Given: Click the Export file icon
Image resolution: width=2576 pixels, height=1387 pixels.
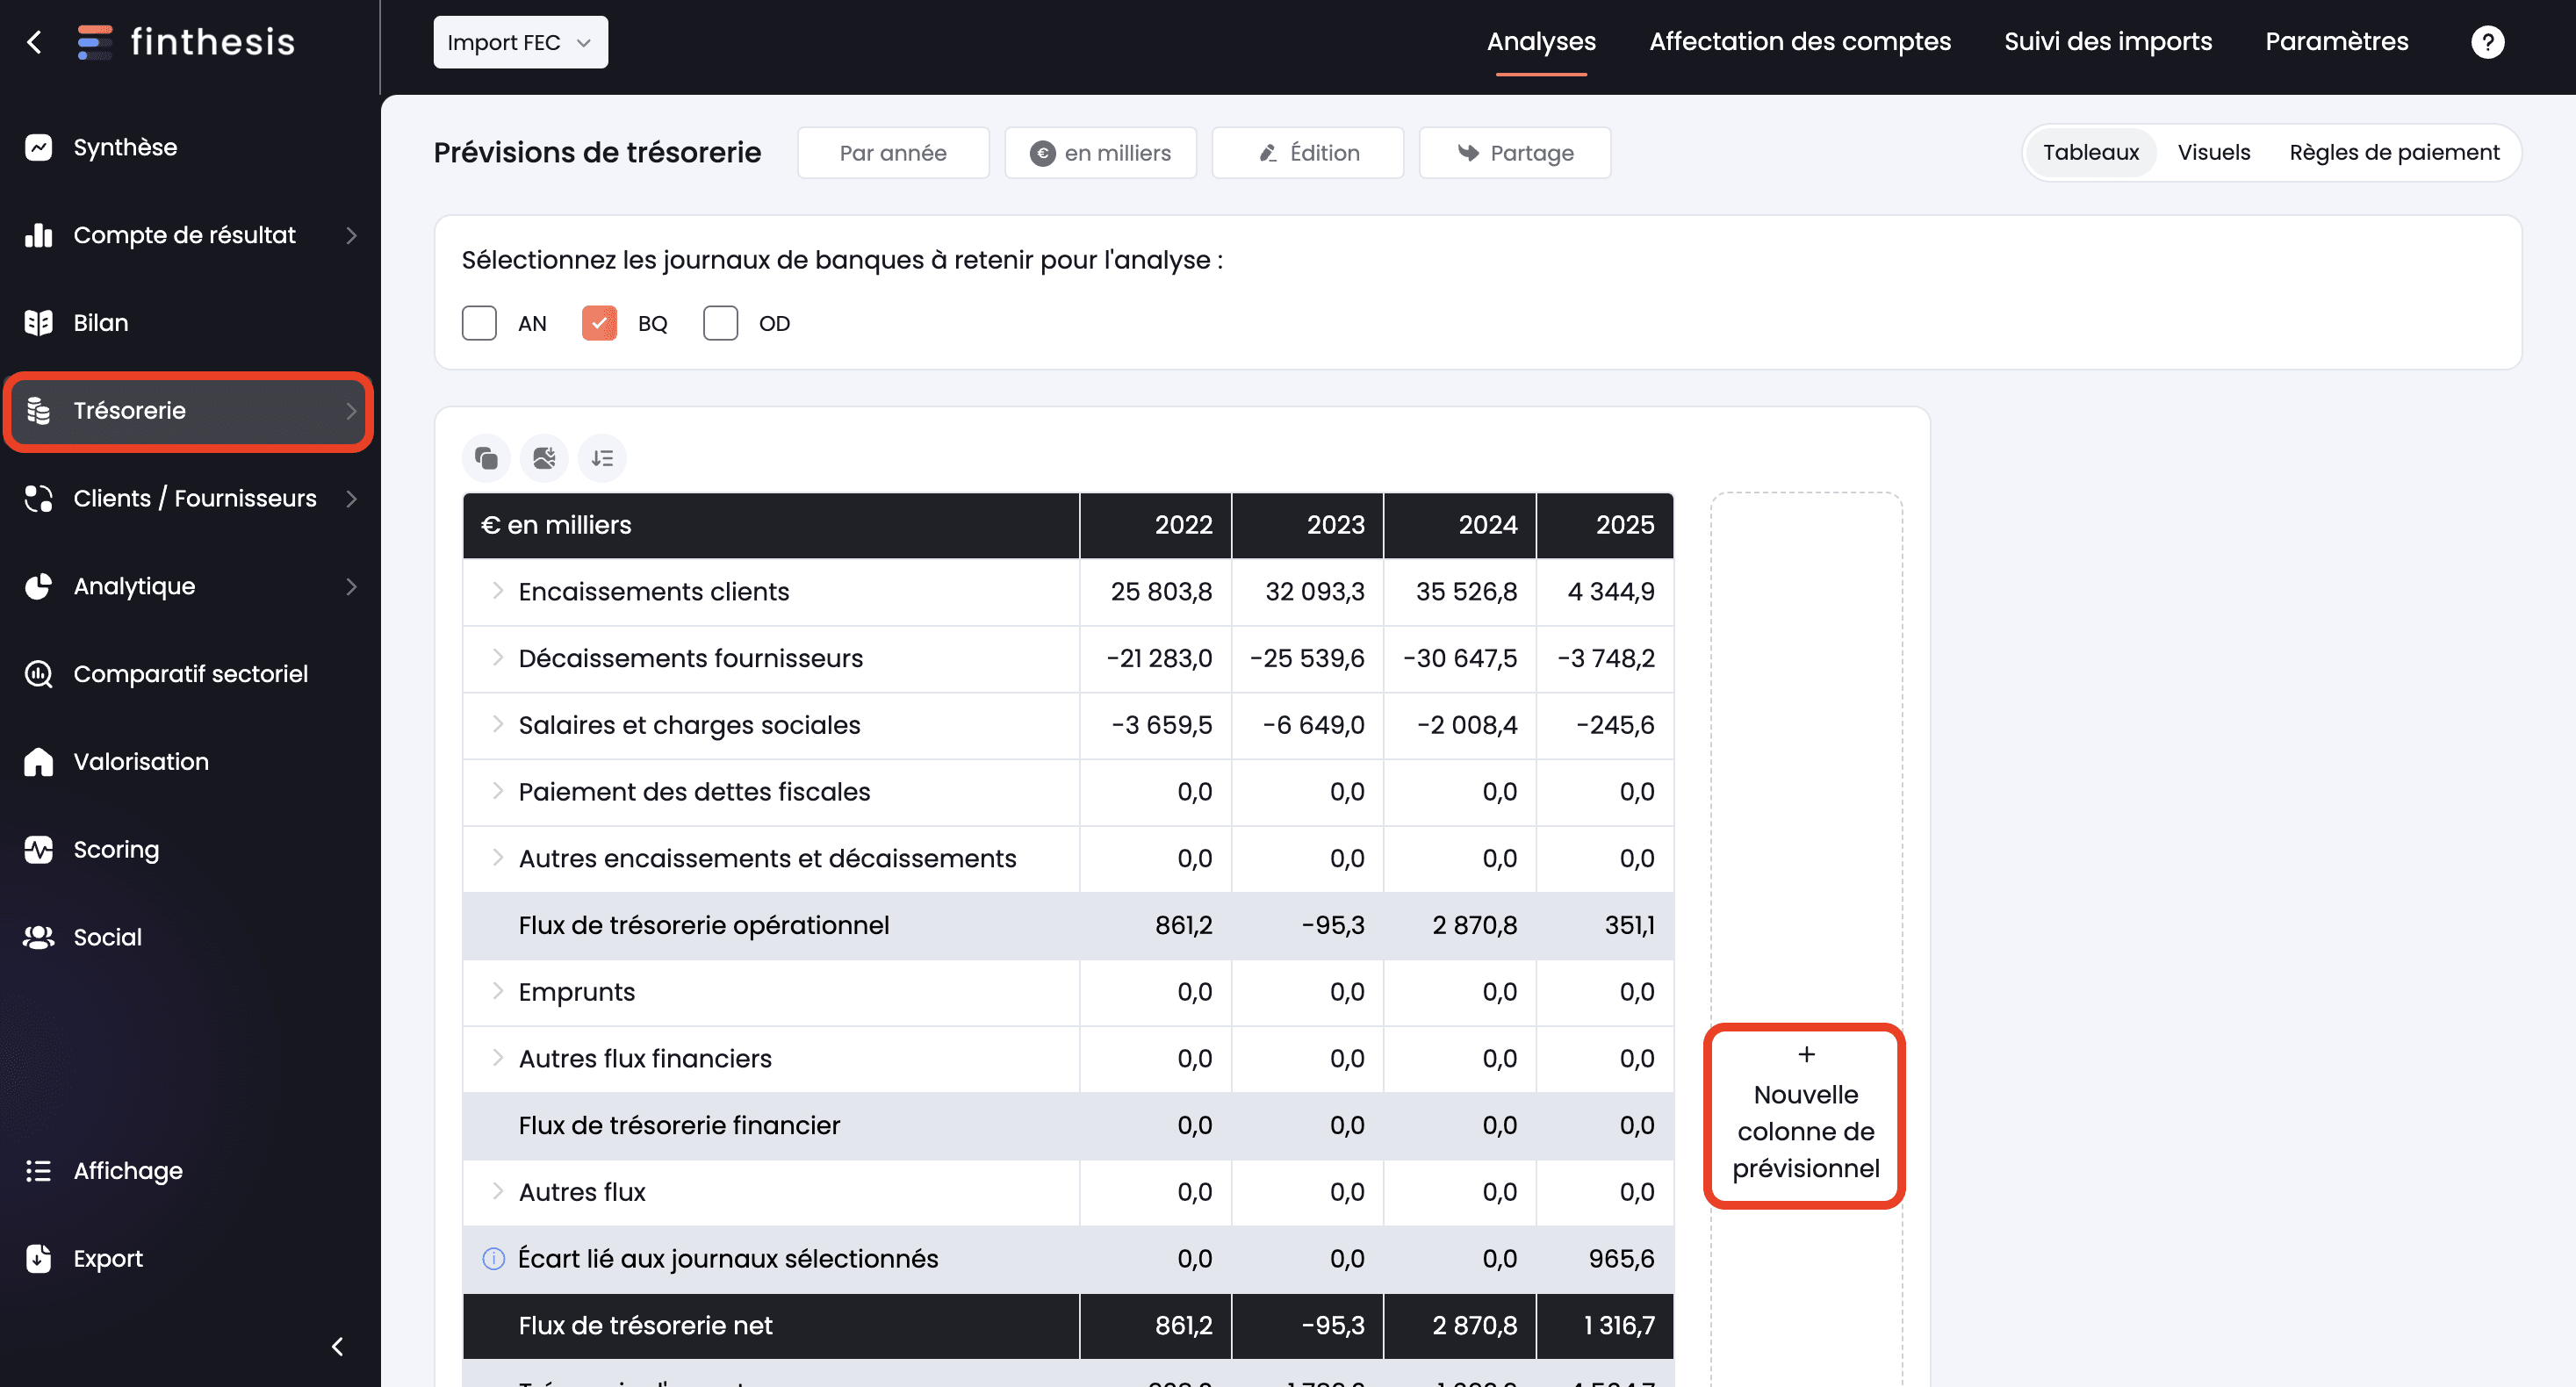Looking at the screenshot, I should [38, 1259].
